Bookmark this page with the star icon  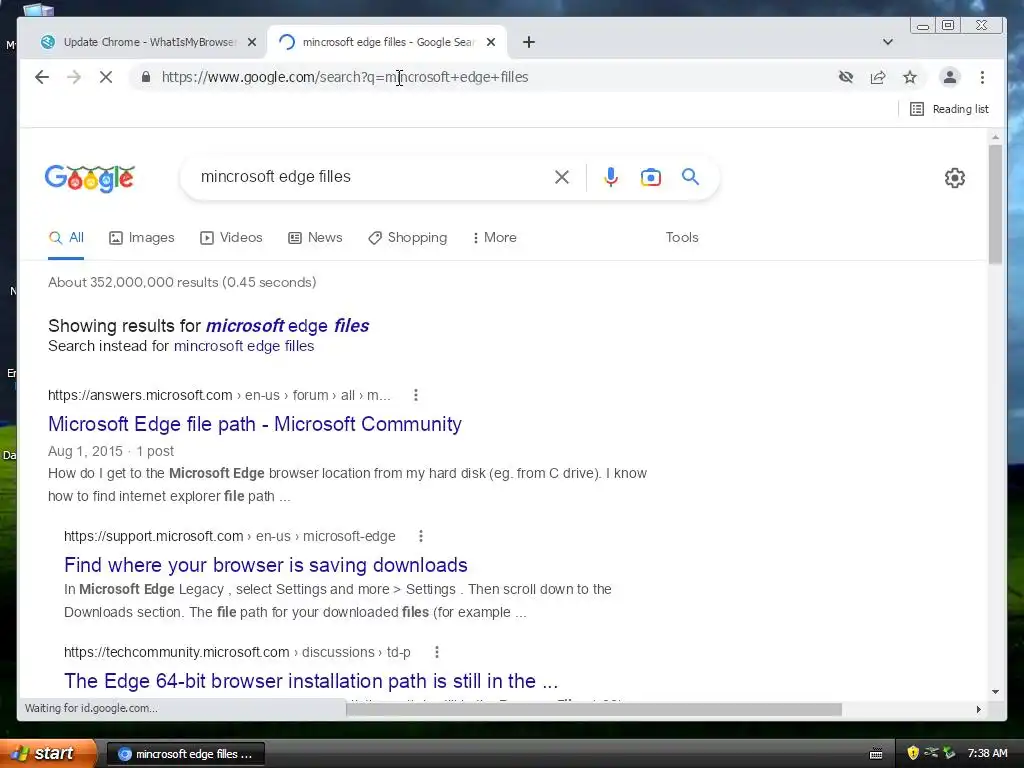910,77
